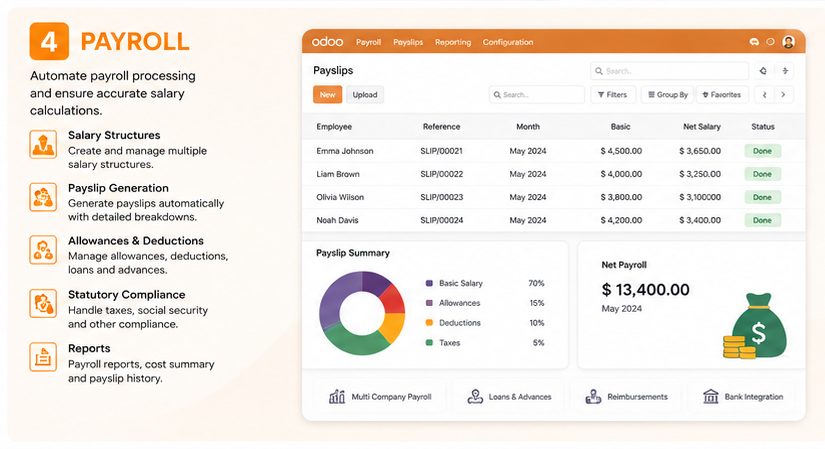Viewport: 825px width, 449px height.
Task: Click reference SLIP/00021
Action: pyautogui.click(x=441, y=151)
